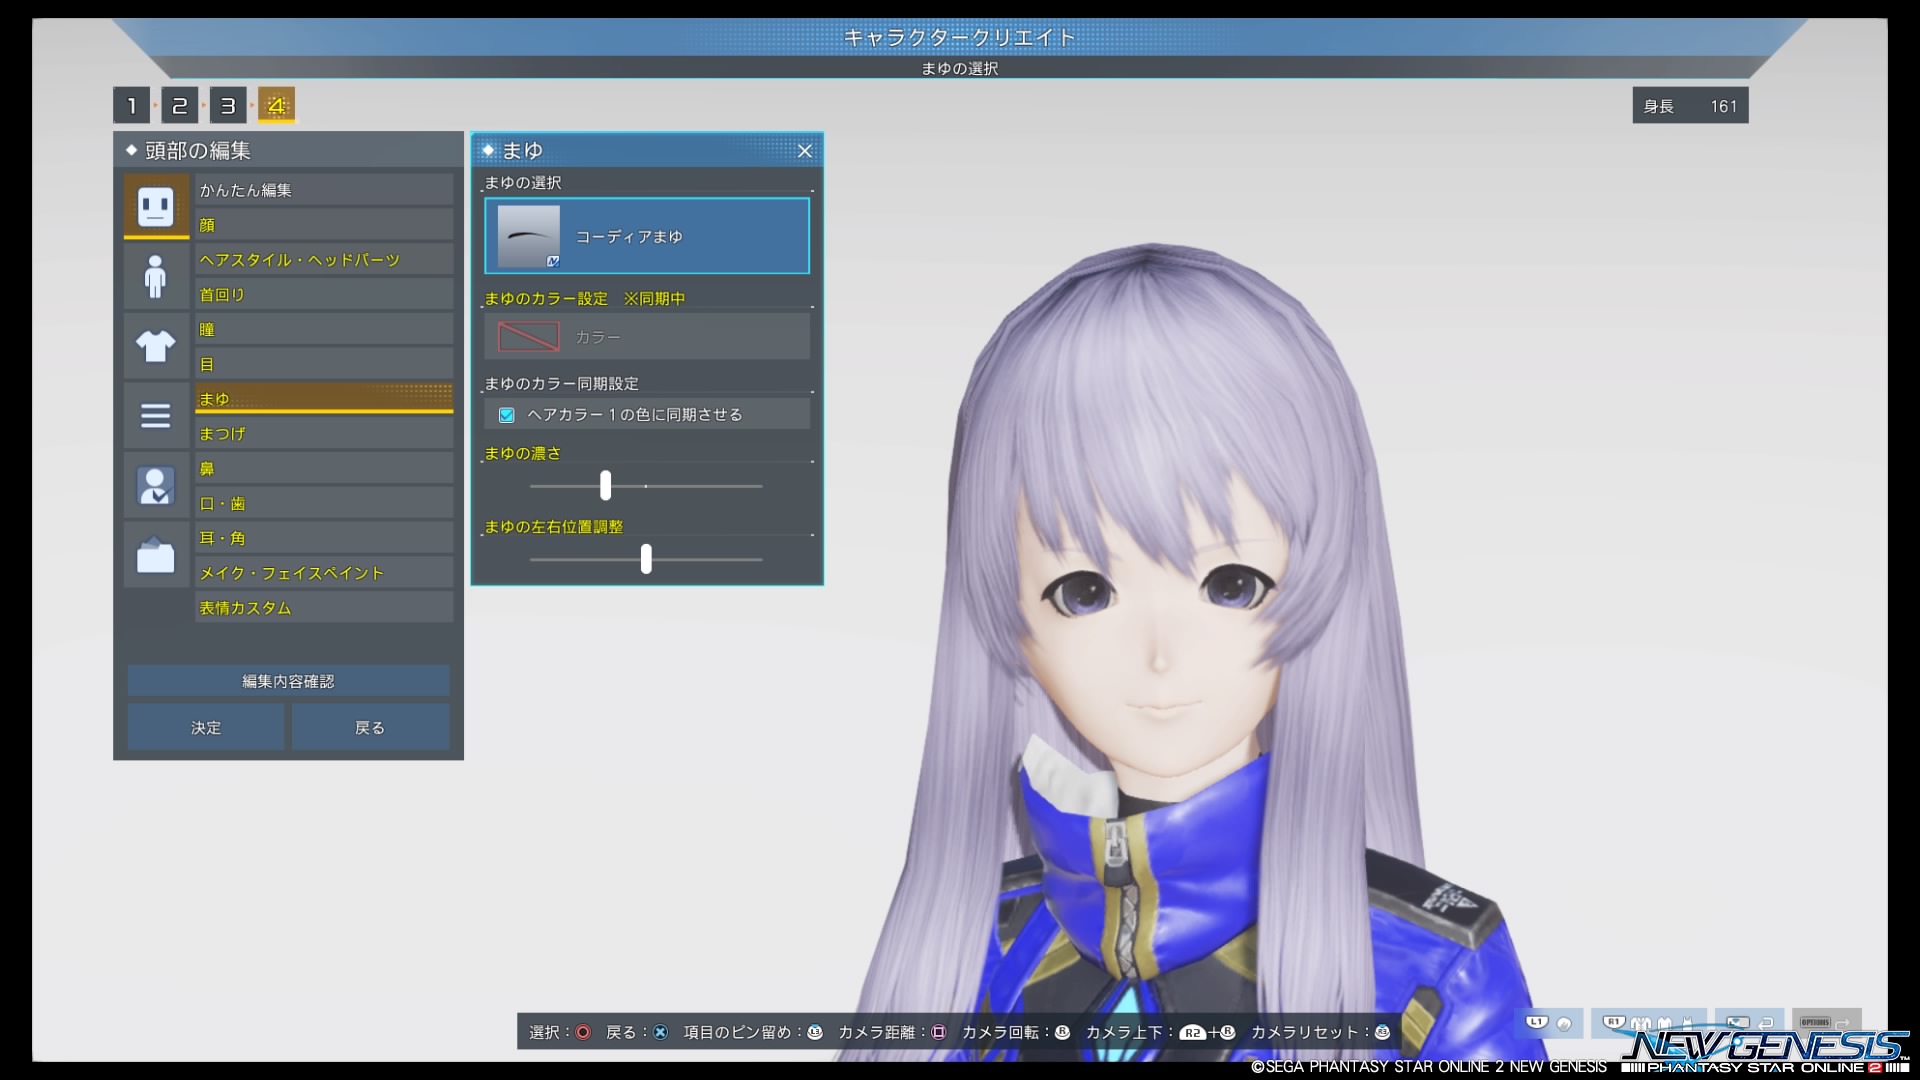Select the highlighted まゆ menu entry

pyautogui.click(x=324, y=398)
